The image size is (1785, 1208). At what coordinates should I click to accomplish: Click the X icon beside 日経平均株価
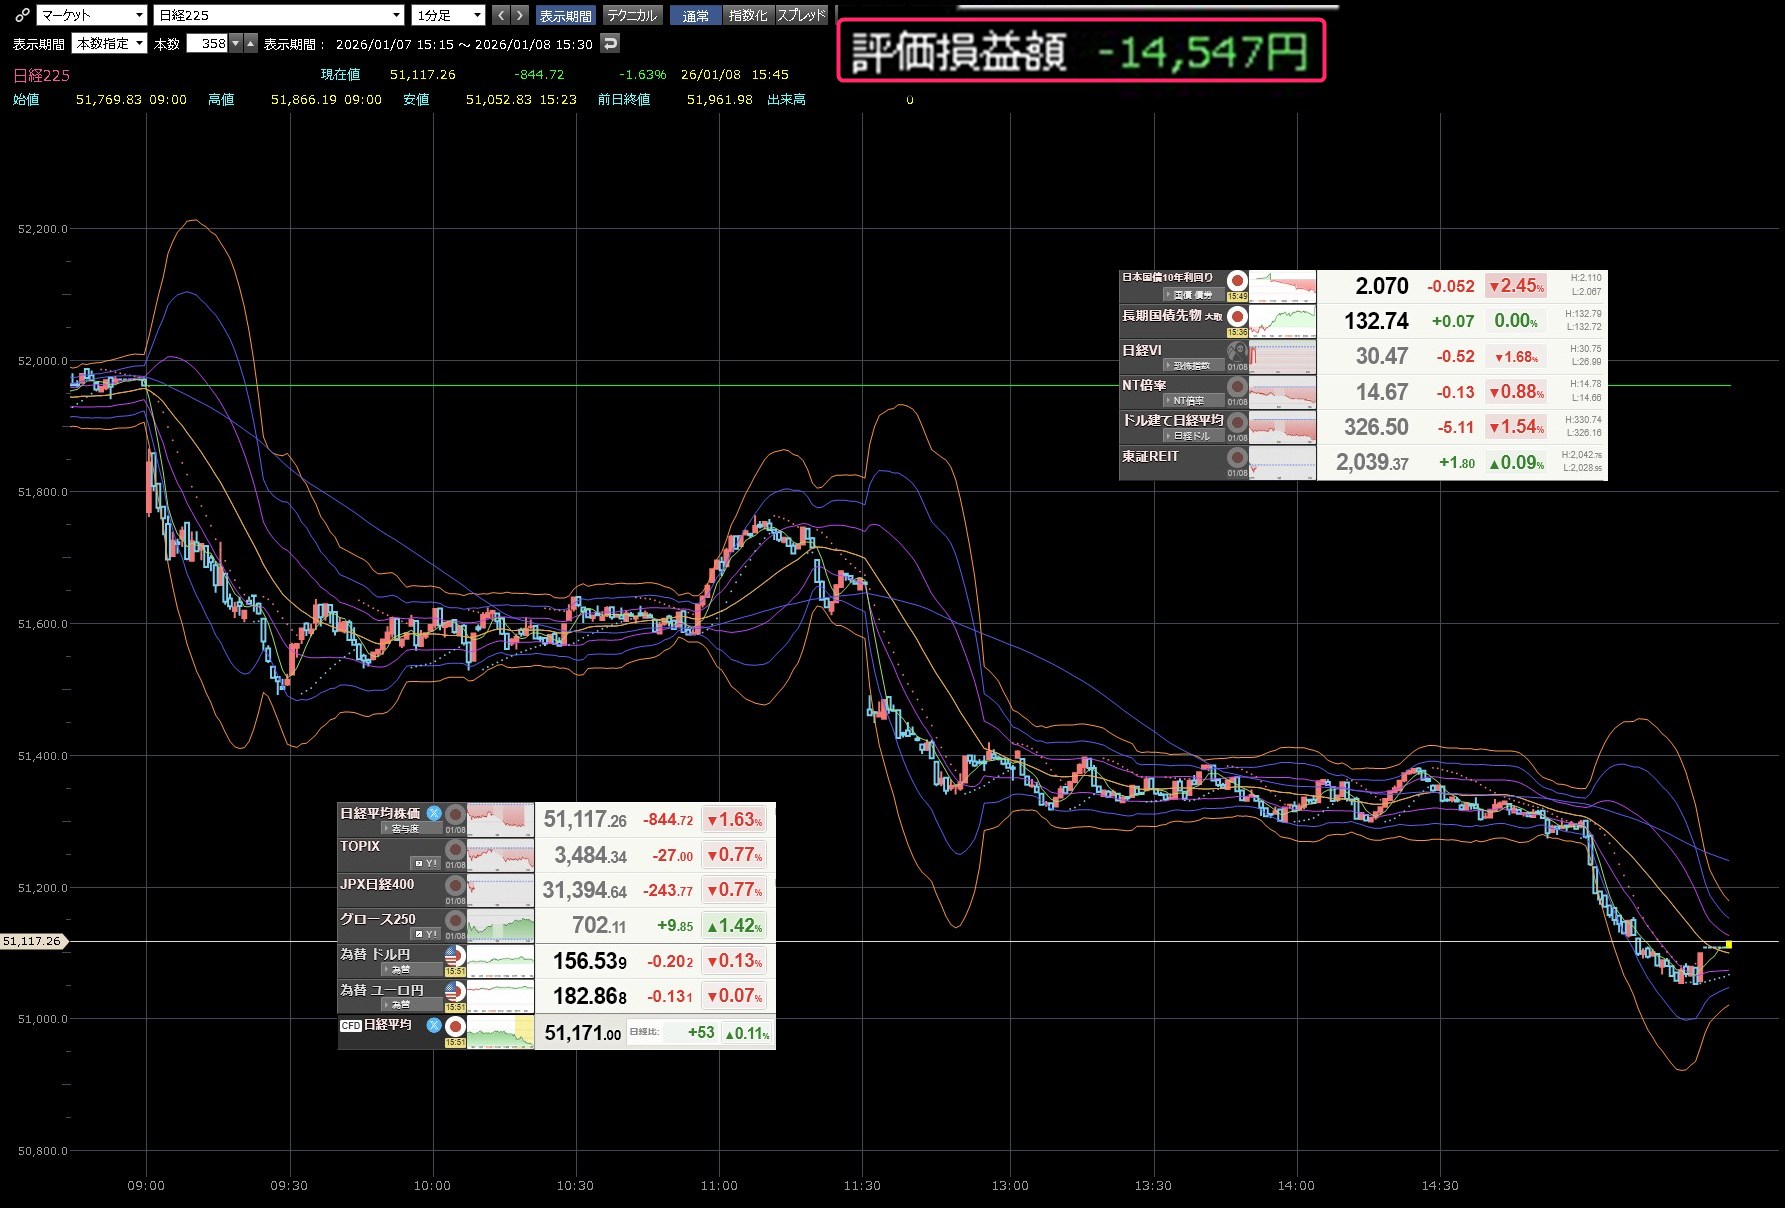point(434,813)
